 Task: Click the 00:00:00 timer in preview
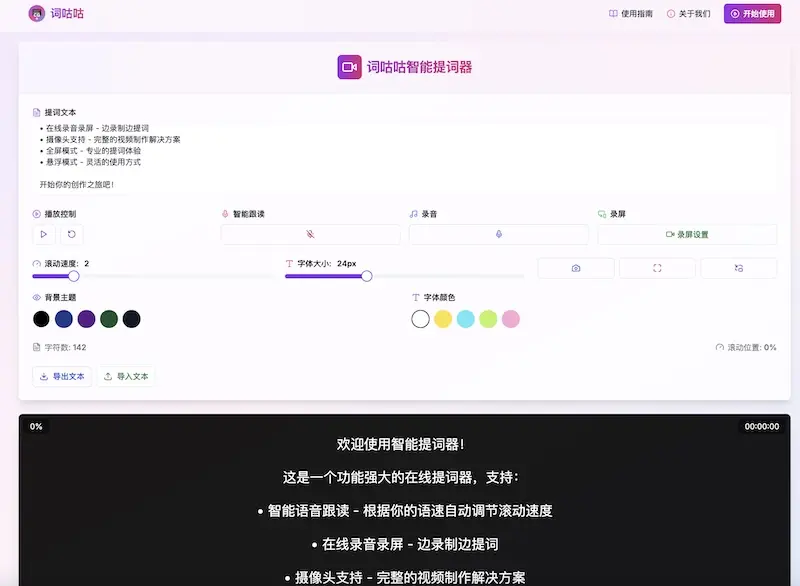tap(761, 426)
